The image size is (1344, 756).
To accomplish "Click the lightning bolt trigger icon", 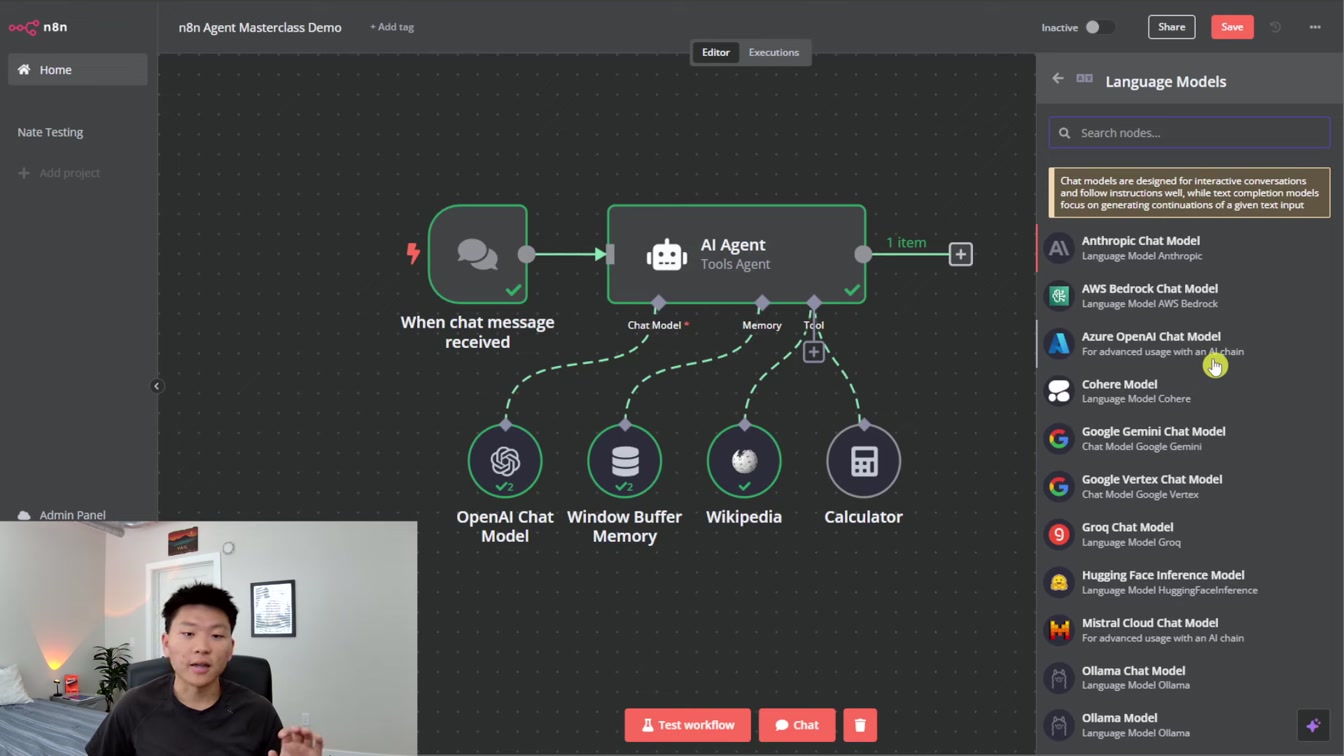I will click(413, 253).
